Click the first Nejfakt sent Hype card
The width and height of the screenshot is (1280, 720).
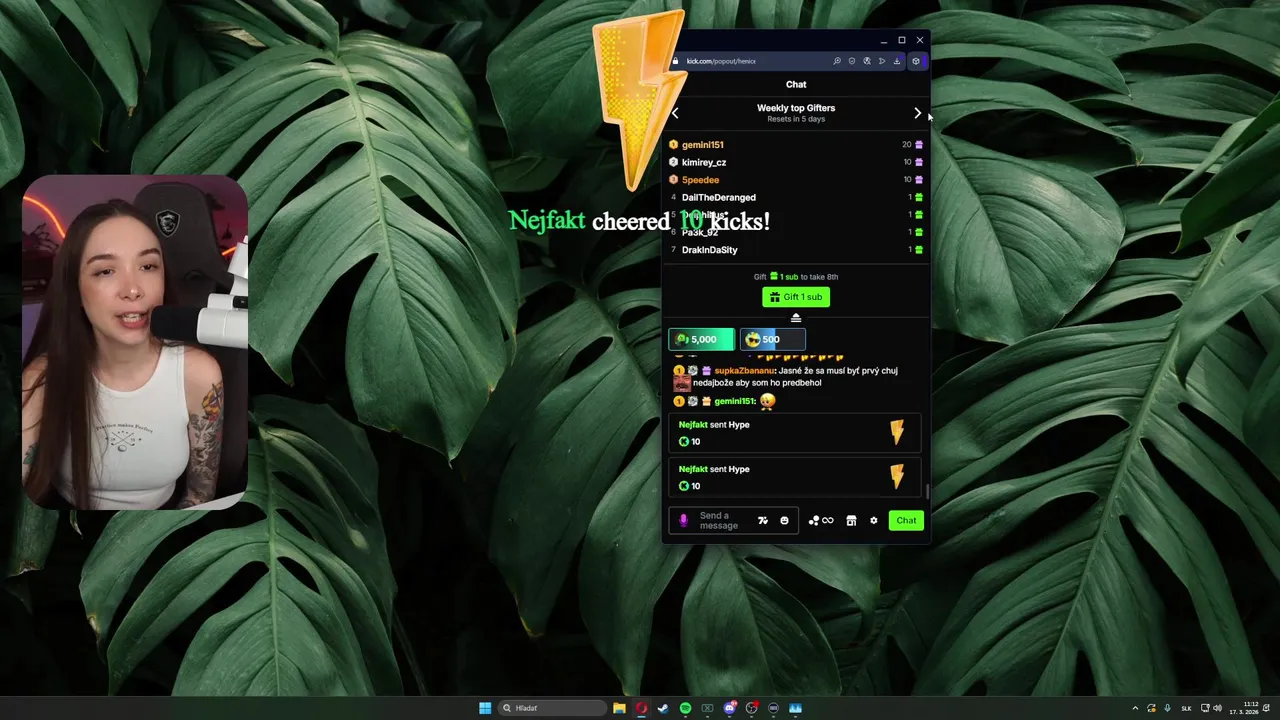pyautogui.click(x=796, y=433)
